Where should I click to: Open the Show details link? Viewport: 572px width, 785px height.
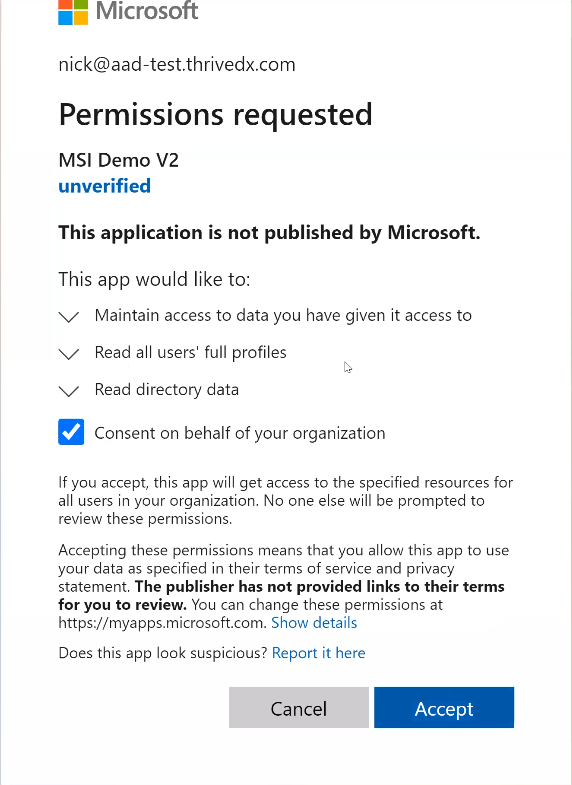coord(314,623)
